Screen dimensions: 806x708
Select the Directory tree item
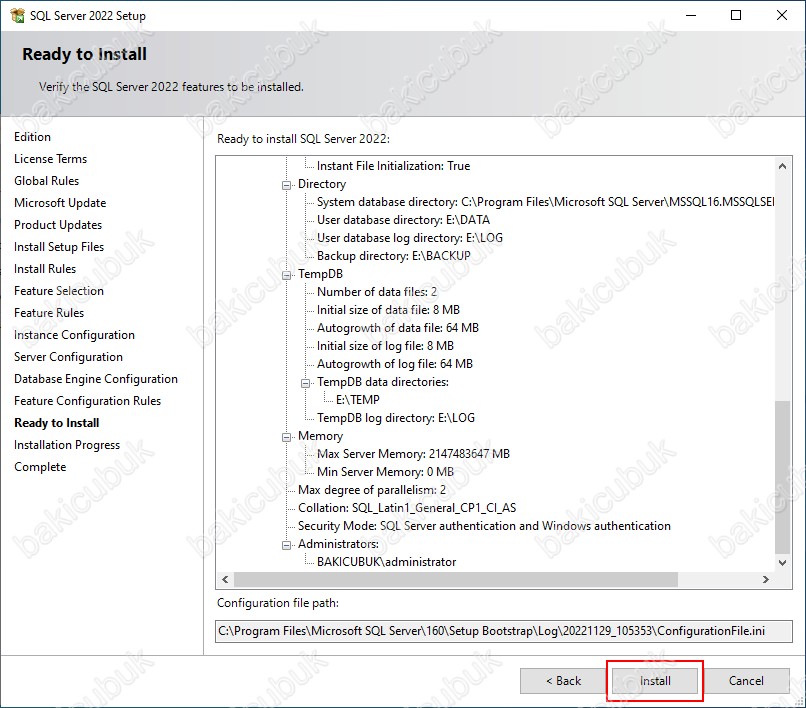pyautogui.click(x=322, y=184)
